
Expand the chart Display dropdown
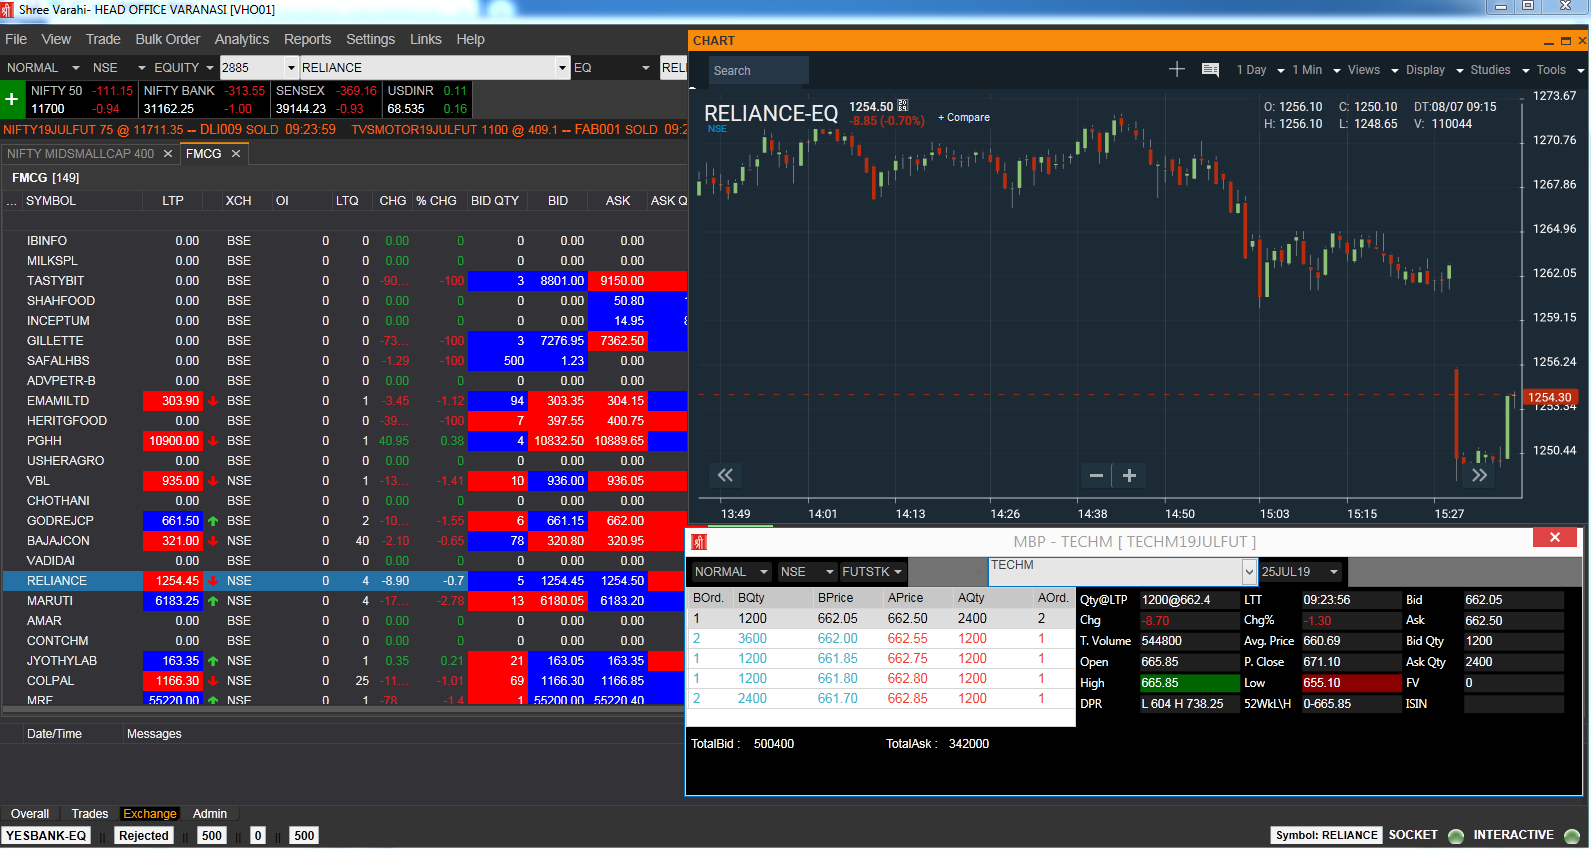pos(1435,70)
